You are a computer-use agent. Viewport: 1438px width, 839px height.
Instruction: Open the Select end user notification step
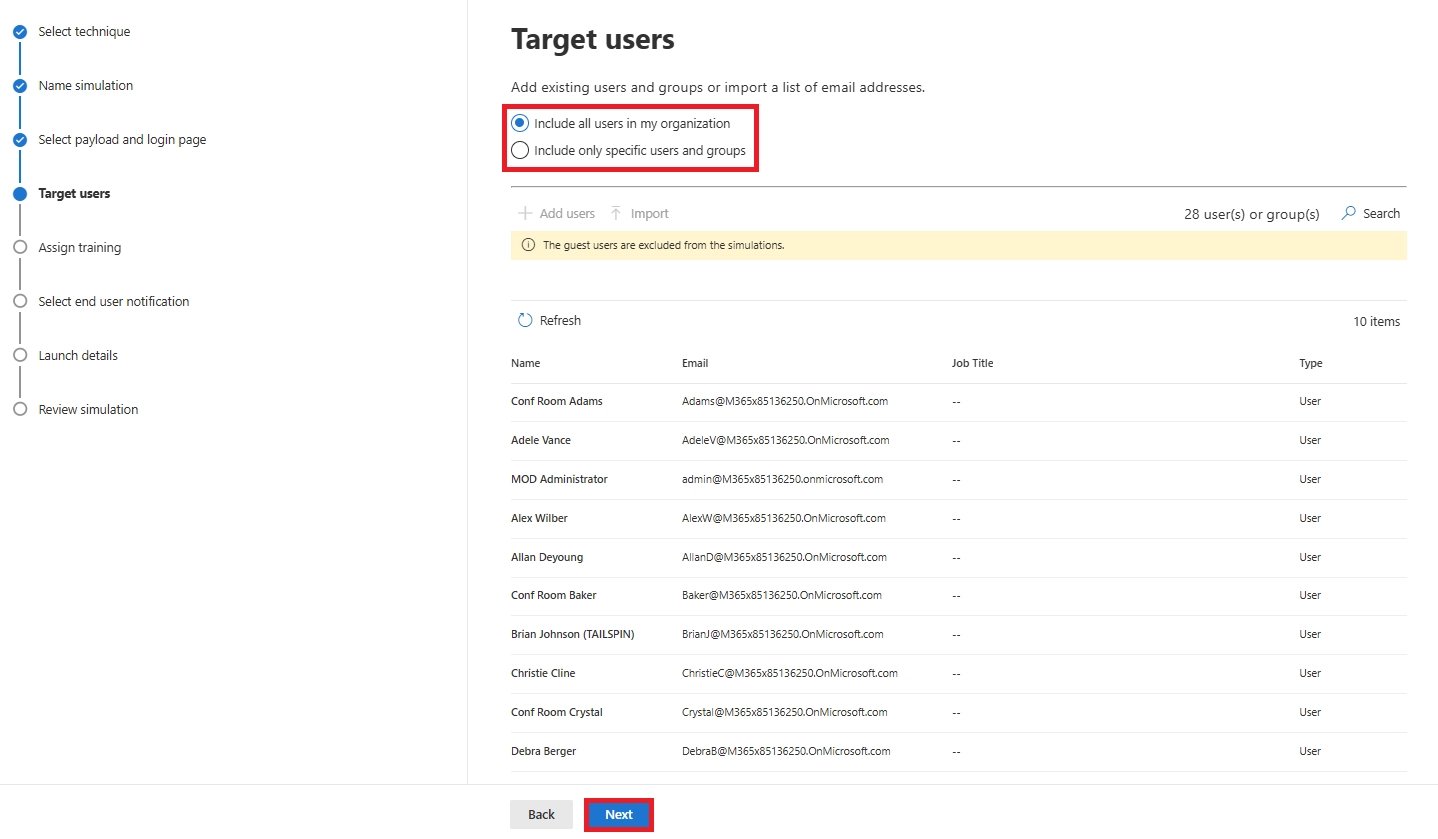click(x=113, y=301)
